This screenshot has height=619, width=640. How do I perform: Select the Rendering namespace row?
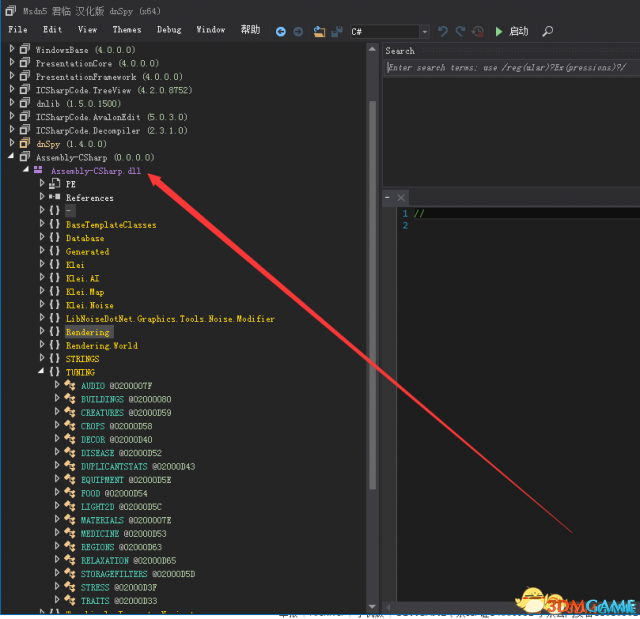[87, 333]
